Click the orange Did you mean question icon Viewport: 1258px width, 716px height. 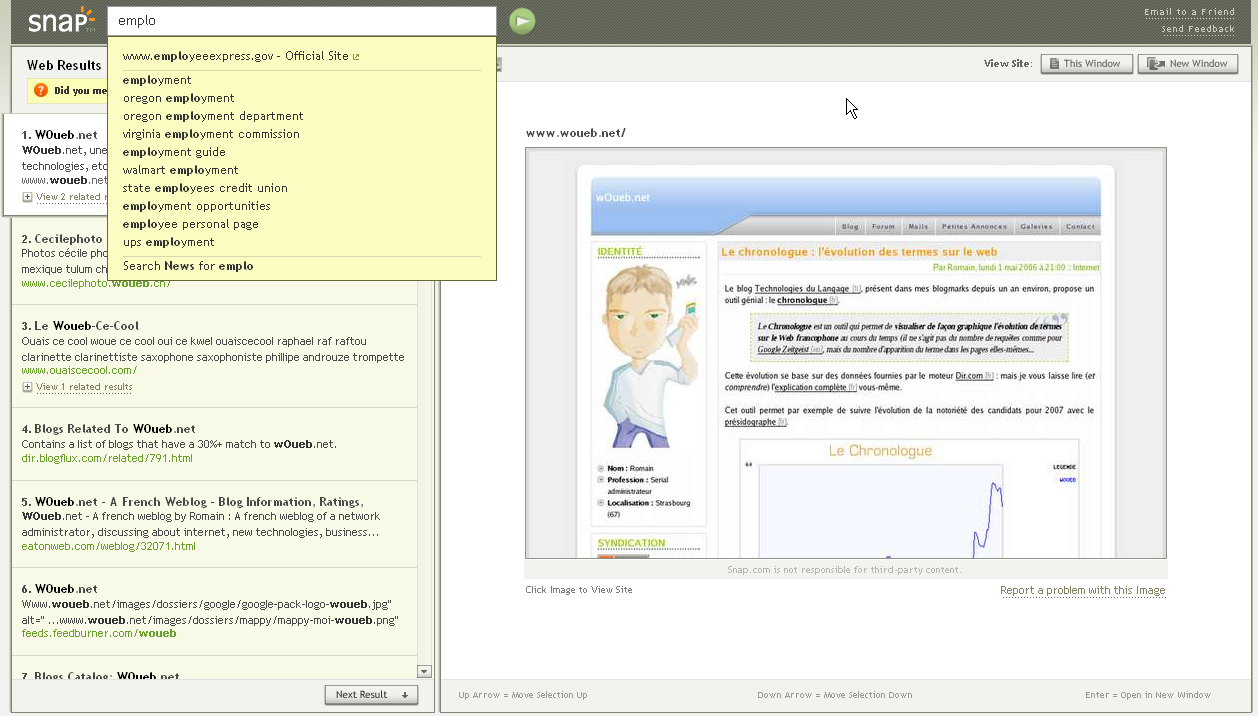(x=41, y=90)
